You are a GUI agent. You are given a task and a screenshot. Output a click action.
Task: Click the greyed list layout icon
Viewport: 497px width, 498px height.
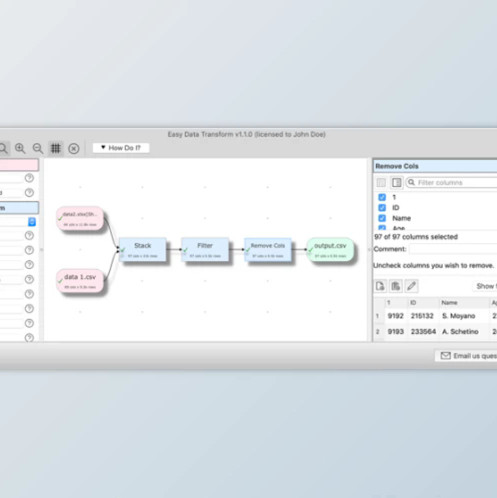pos(381,183)
